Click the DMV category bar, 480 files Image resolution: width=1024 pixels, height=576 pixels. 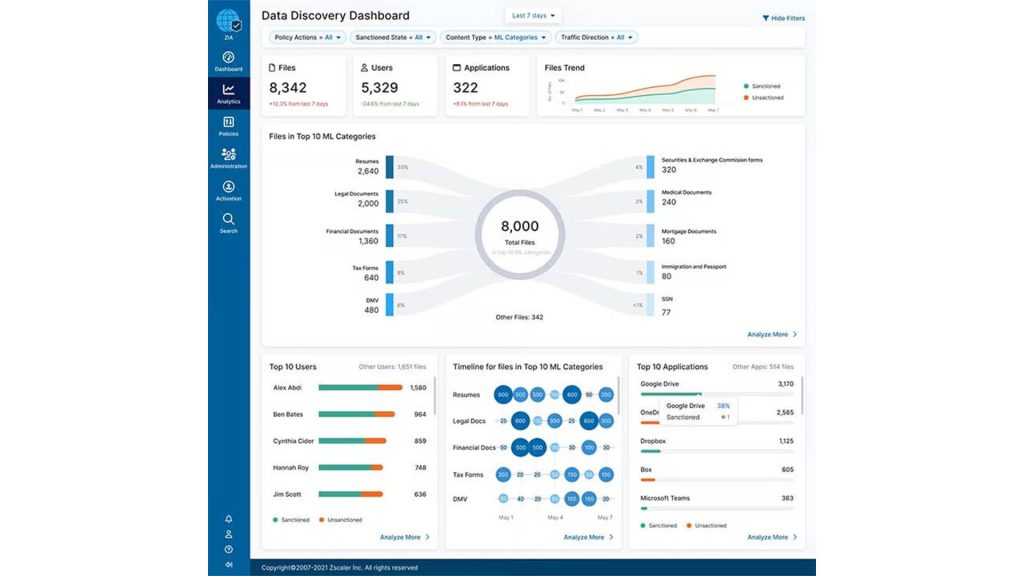(x=389, y=304)
